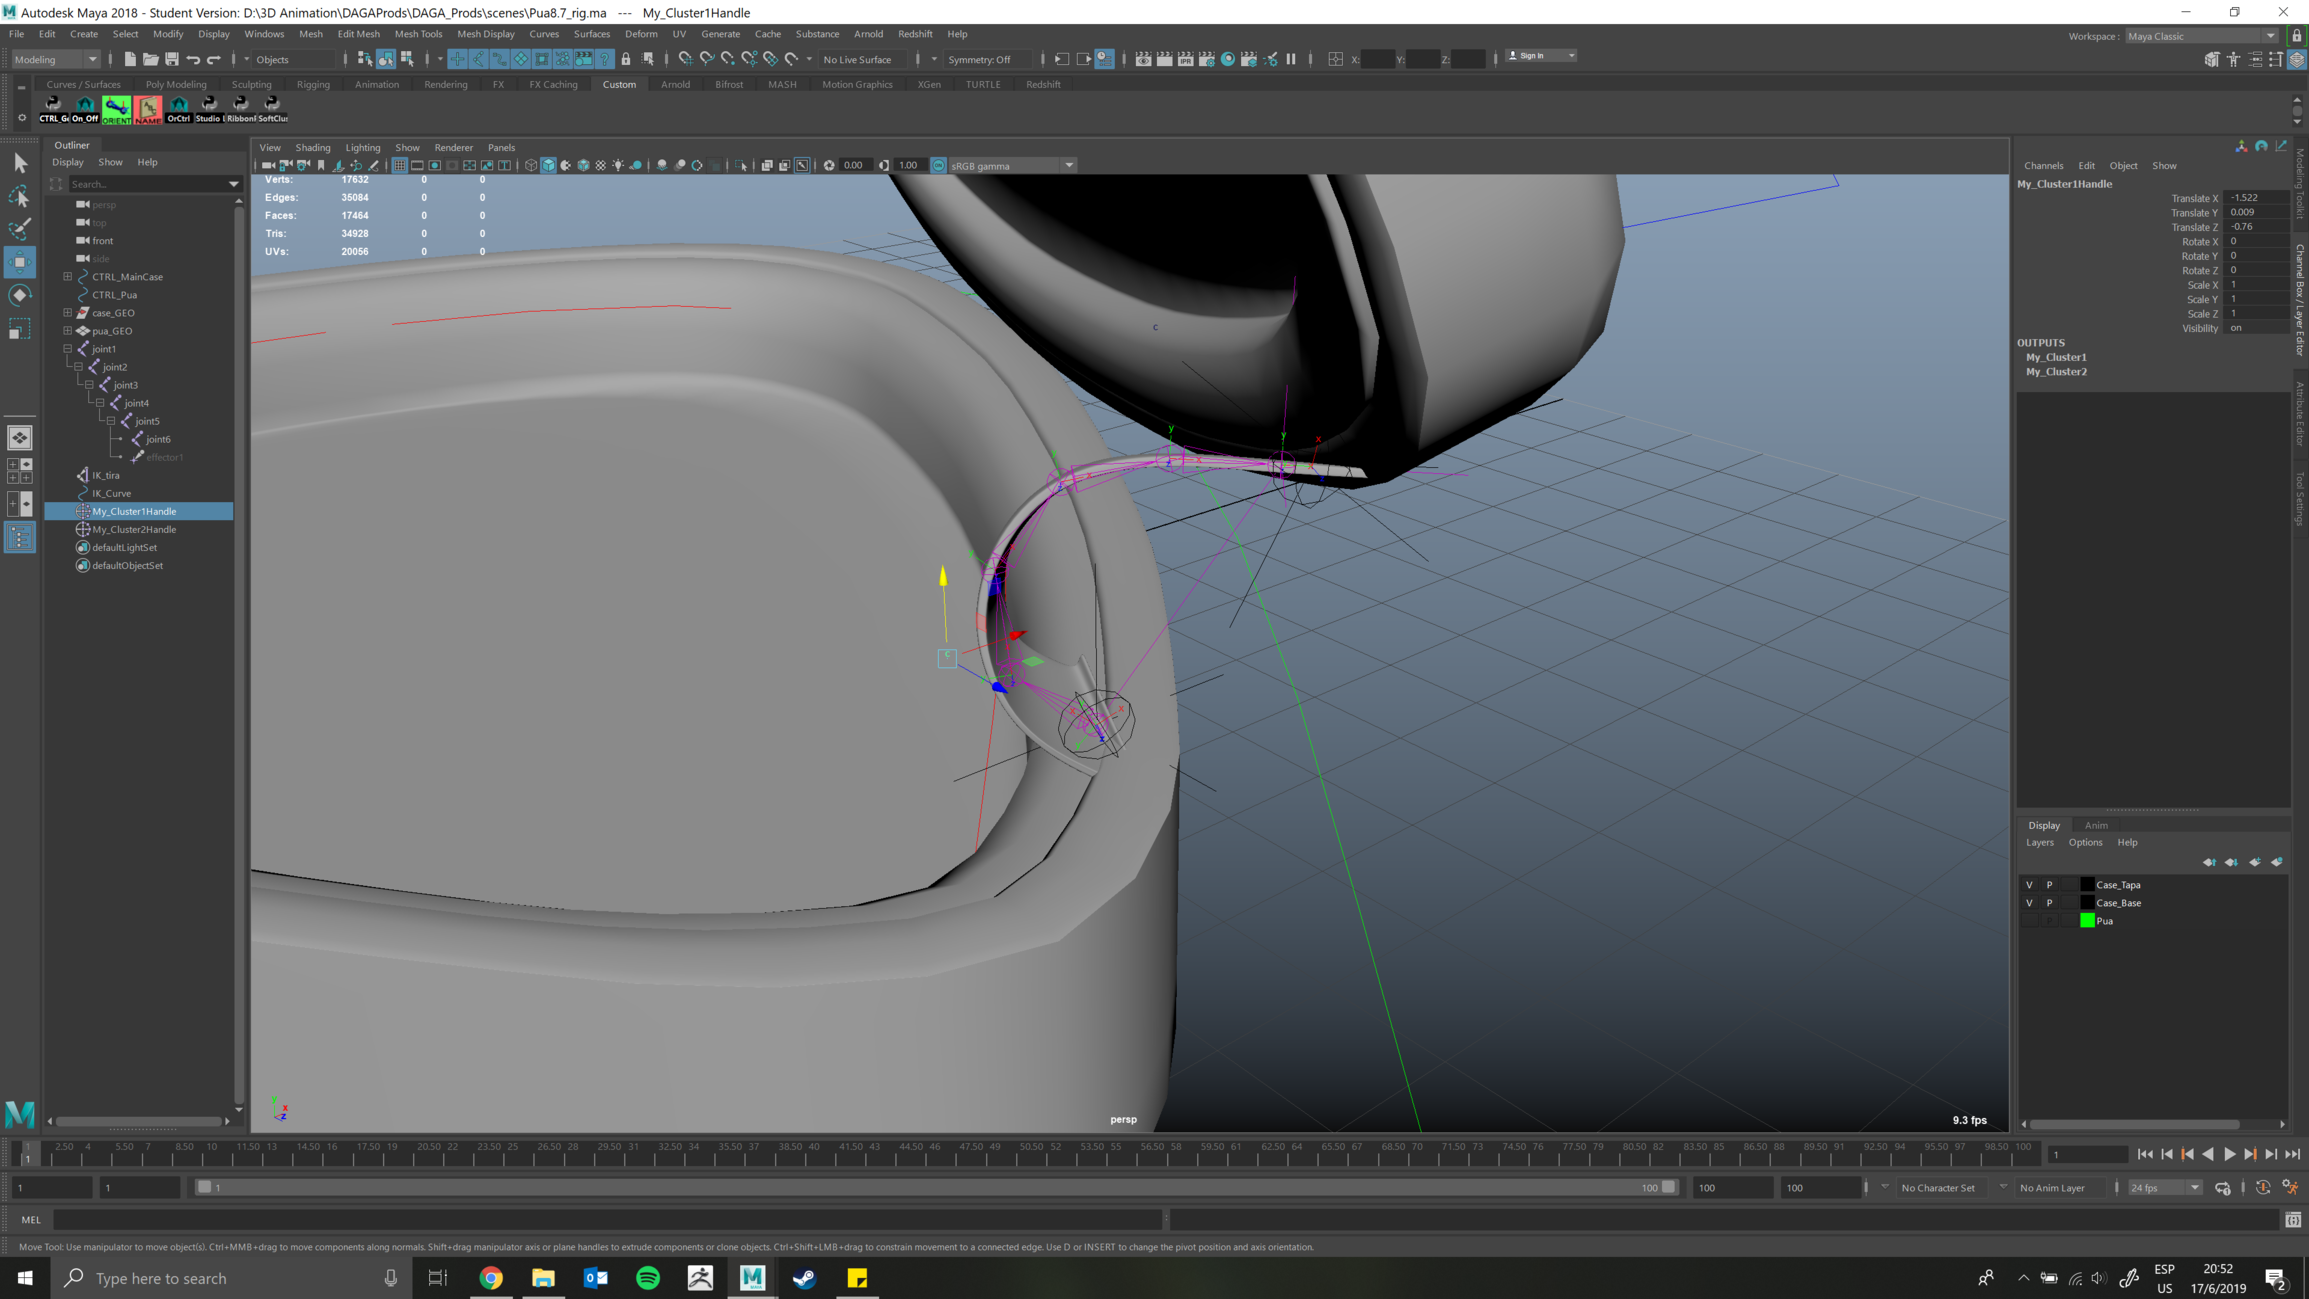Click the Redo arrow icon
This screenshot has width=2309, height=1299.
point(214,59)
